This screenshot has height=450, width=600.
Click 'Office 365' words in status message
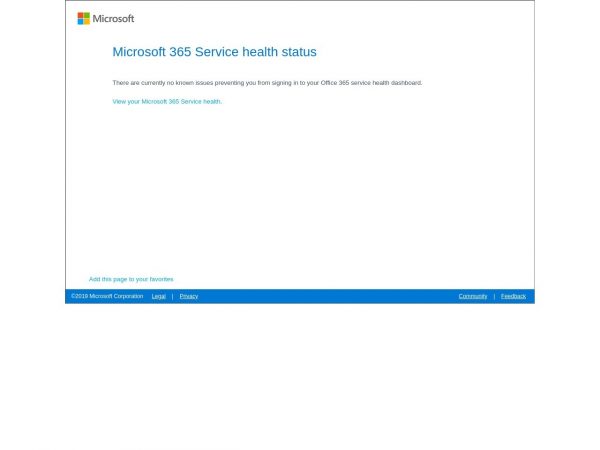click(333, 83)
